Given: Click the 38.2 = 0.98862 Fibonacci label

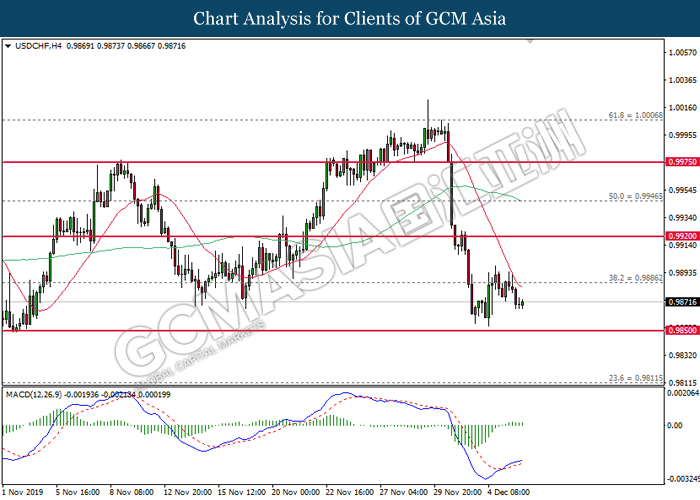Looking at the screenshot, I should pyautogui.click(x=636, y=278).
